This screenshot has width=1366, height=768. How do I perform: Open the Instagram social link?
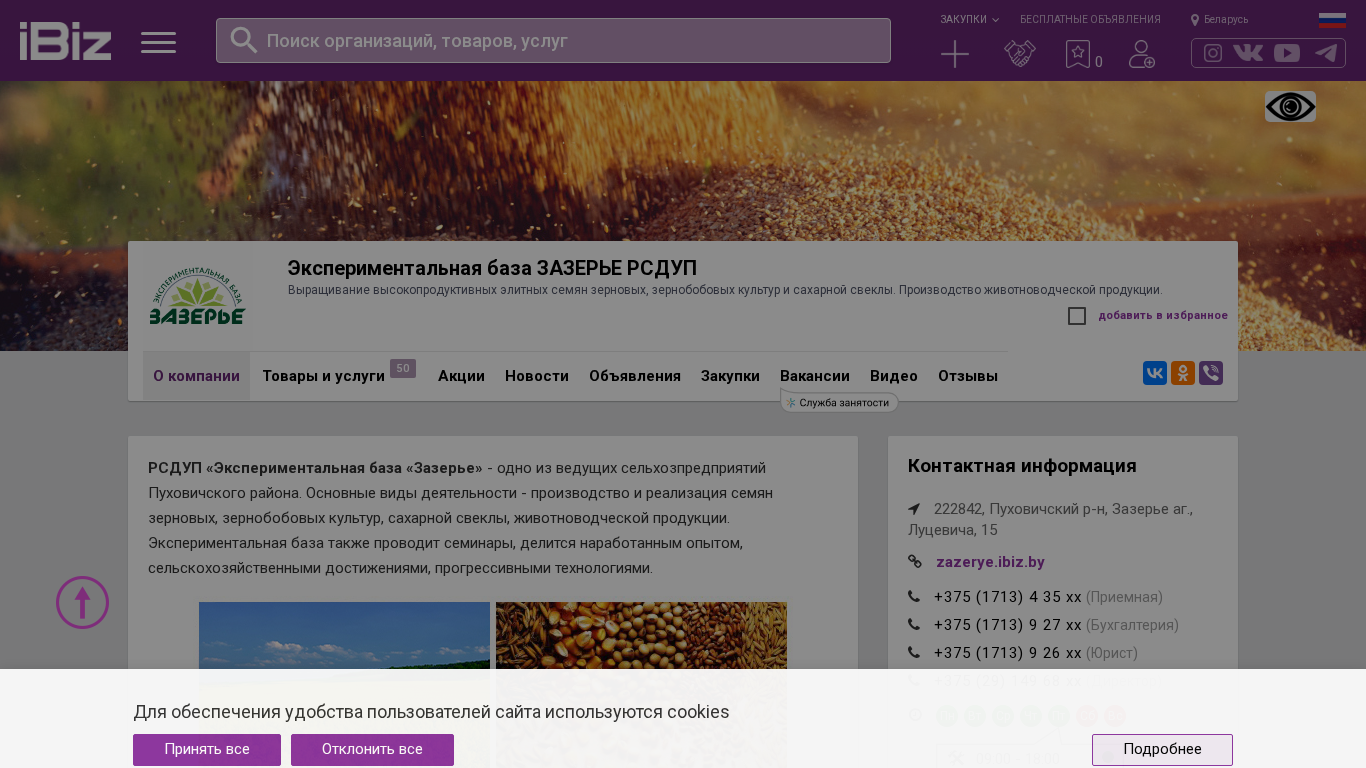(x=1213, y=53)
